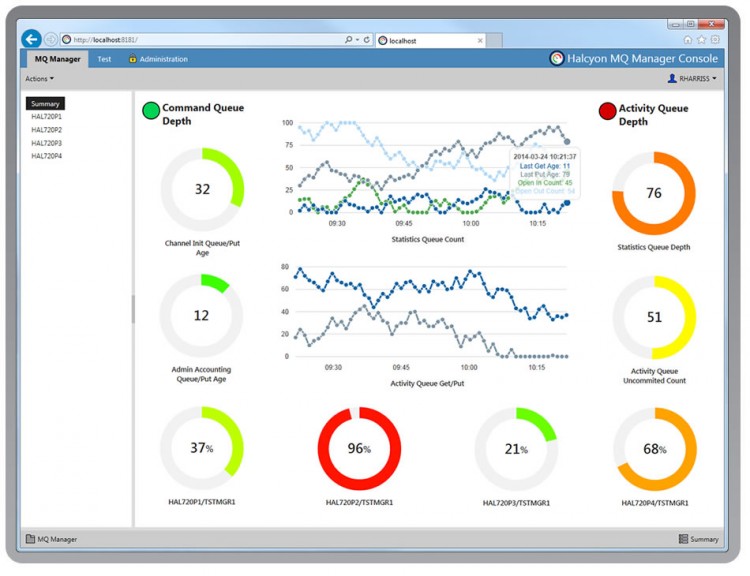Switch to the Test tab
This screenshot has width=750, height=576.
tap(104, 59)
